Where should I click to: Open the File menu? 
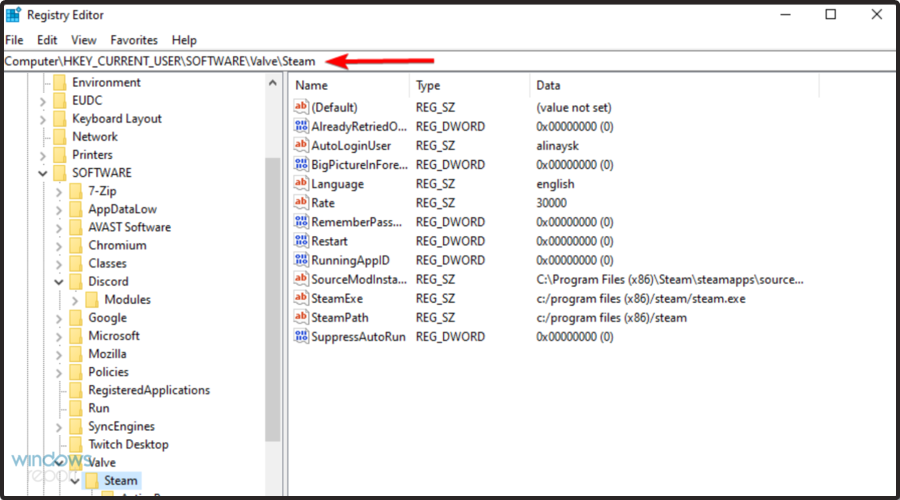click(14, 40)
